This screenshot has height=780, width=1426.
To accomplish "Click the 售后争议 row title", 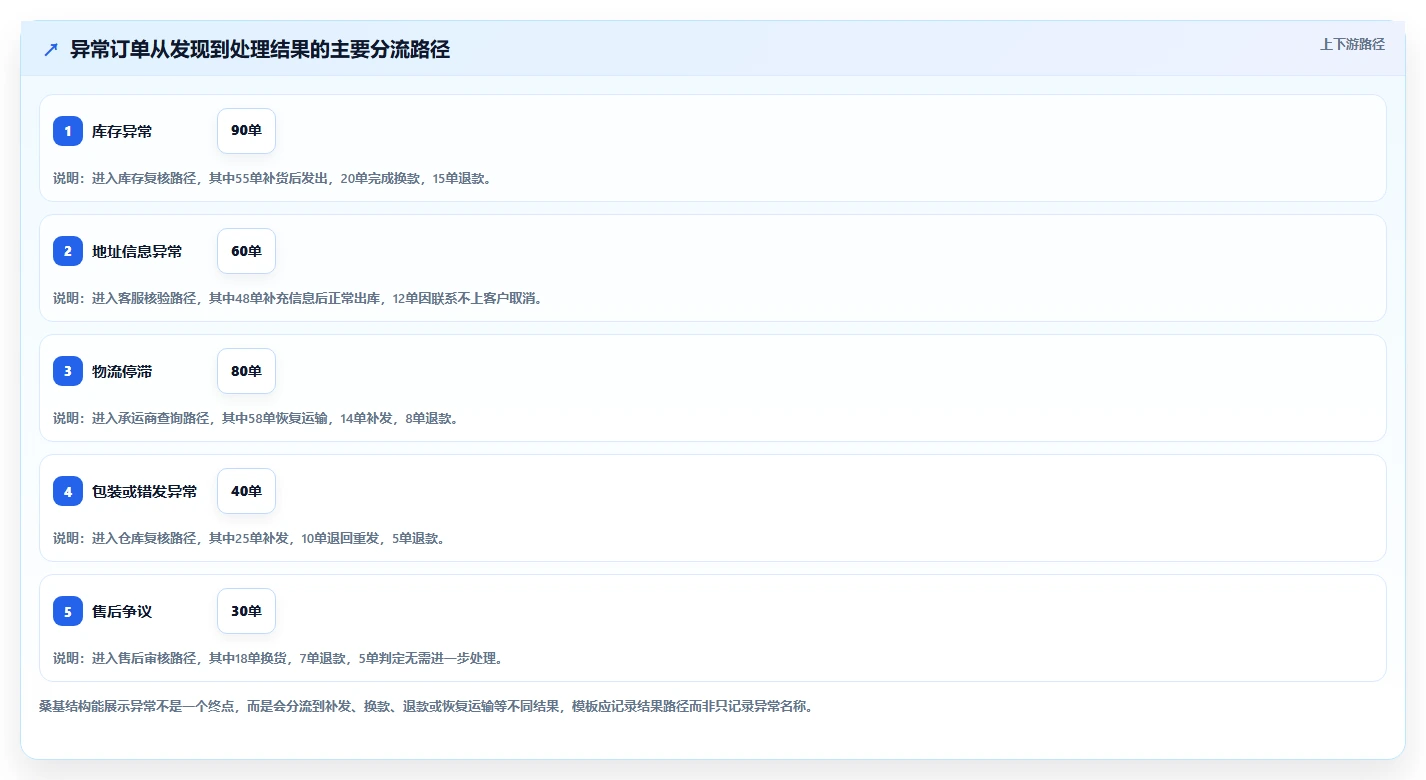I will tap(122, 611).
